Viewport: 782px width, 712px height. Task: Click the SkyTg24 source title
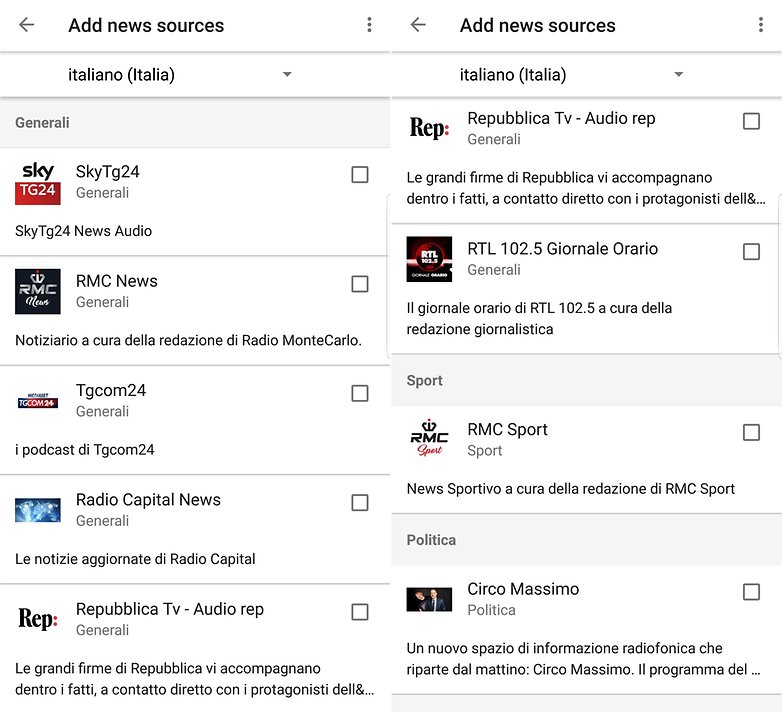pos(108,172)
